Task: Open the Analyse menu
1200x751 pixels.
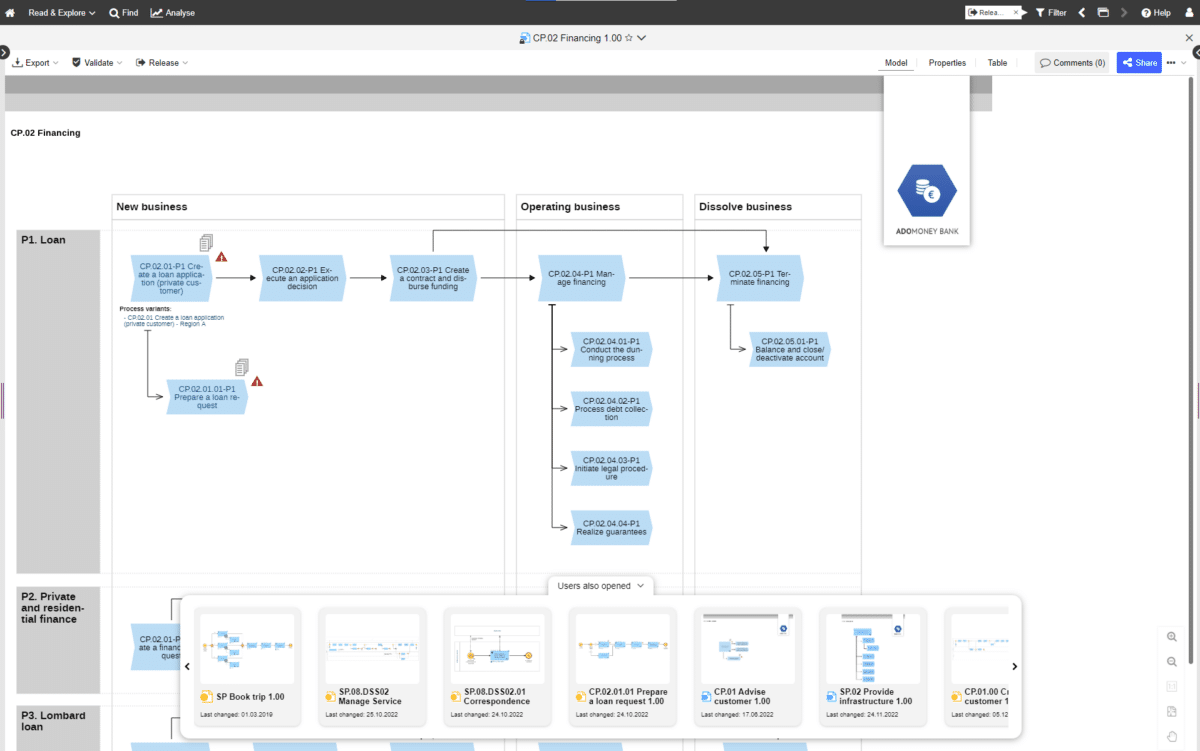Action: click(172, 12)
